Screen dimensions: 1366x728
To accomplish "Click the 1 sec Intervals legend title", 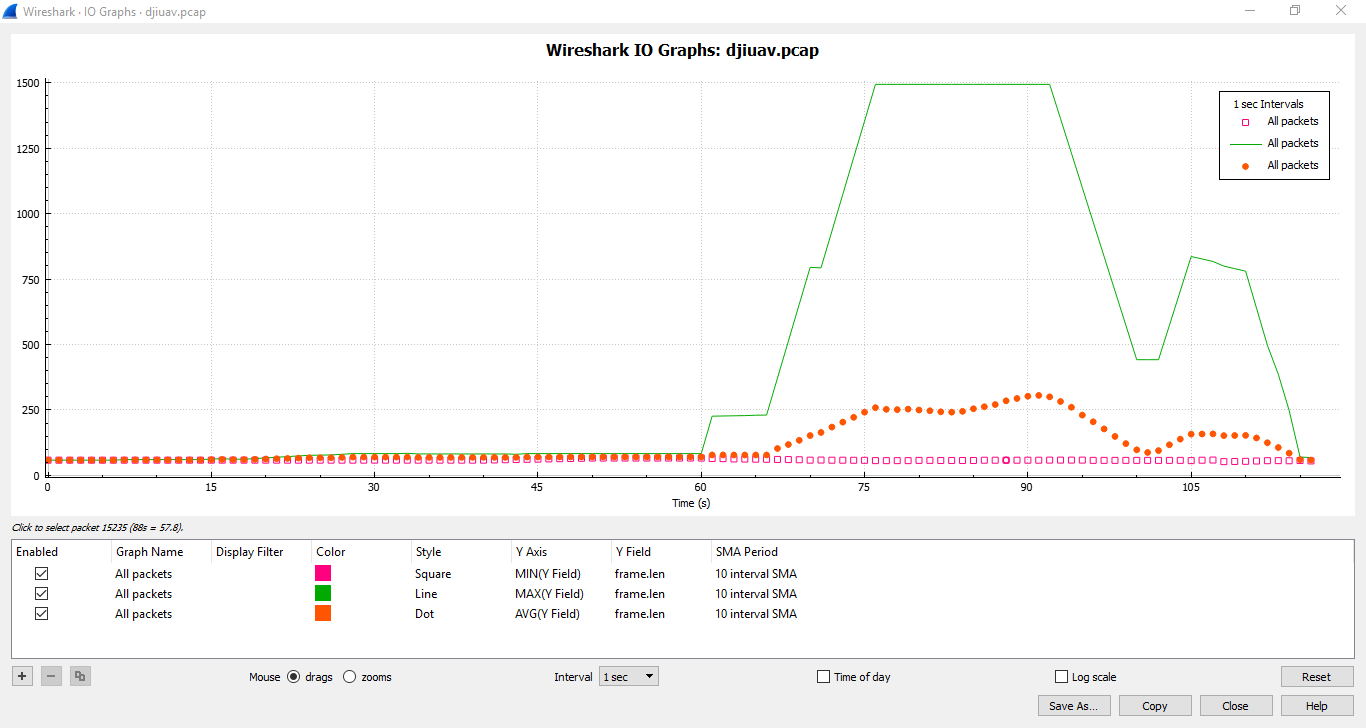I will click(1268, 104).
